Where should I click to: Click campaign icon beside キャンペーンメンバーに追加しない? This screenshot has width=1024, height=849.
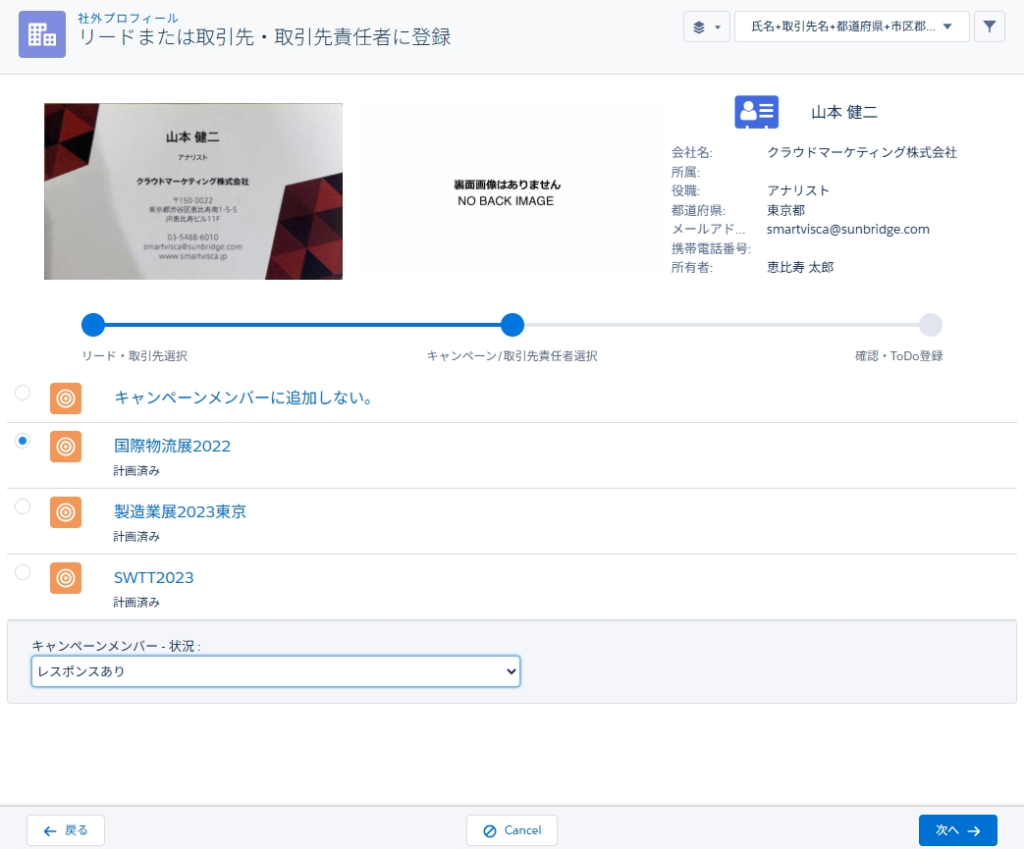coord(66,398)
